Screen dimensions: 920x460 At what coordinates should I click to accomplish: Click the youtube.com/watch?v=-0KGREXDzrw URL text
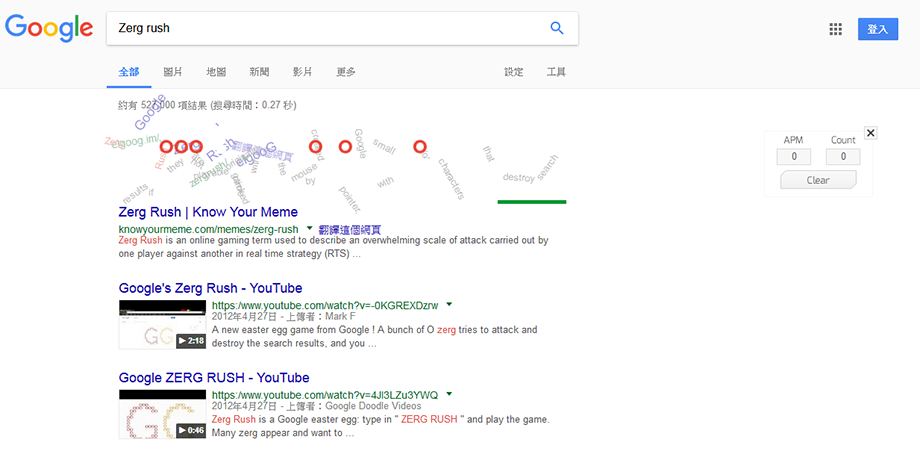[326, 305]
